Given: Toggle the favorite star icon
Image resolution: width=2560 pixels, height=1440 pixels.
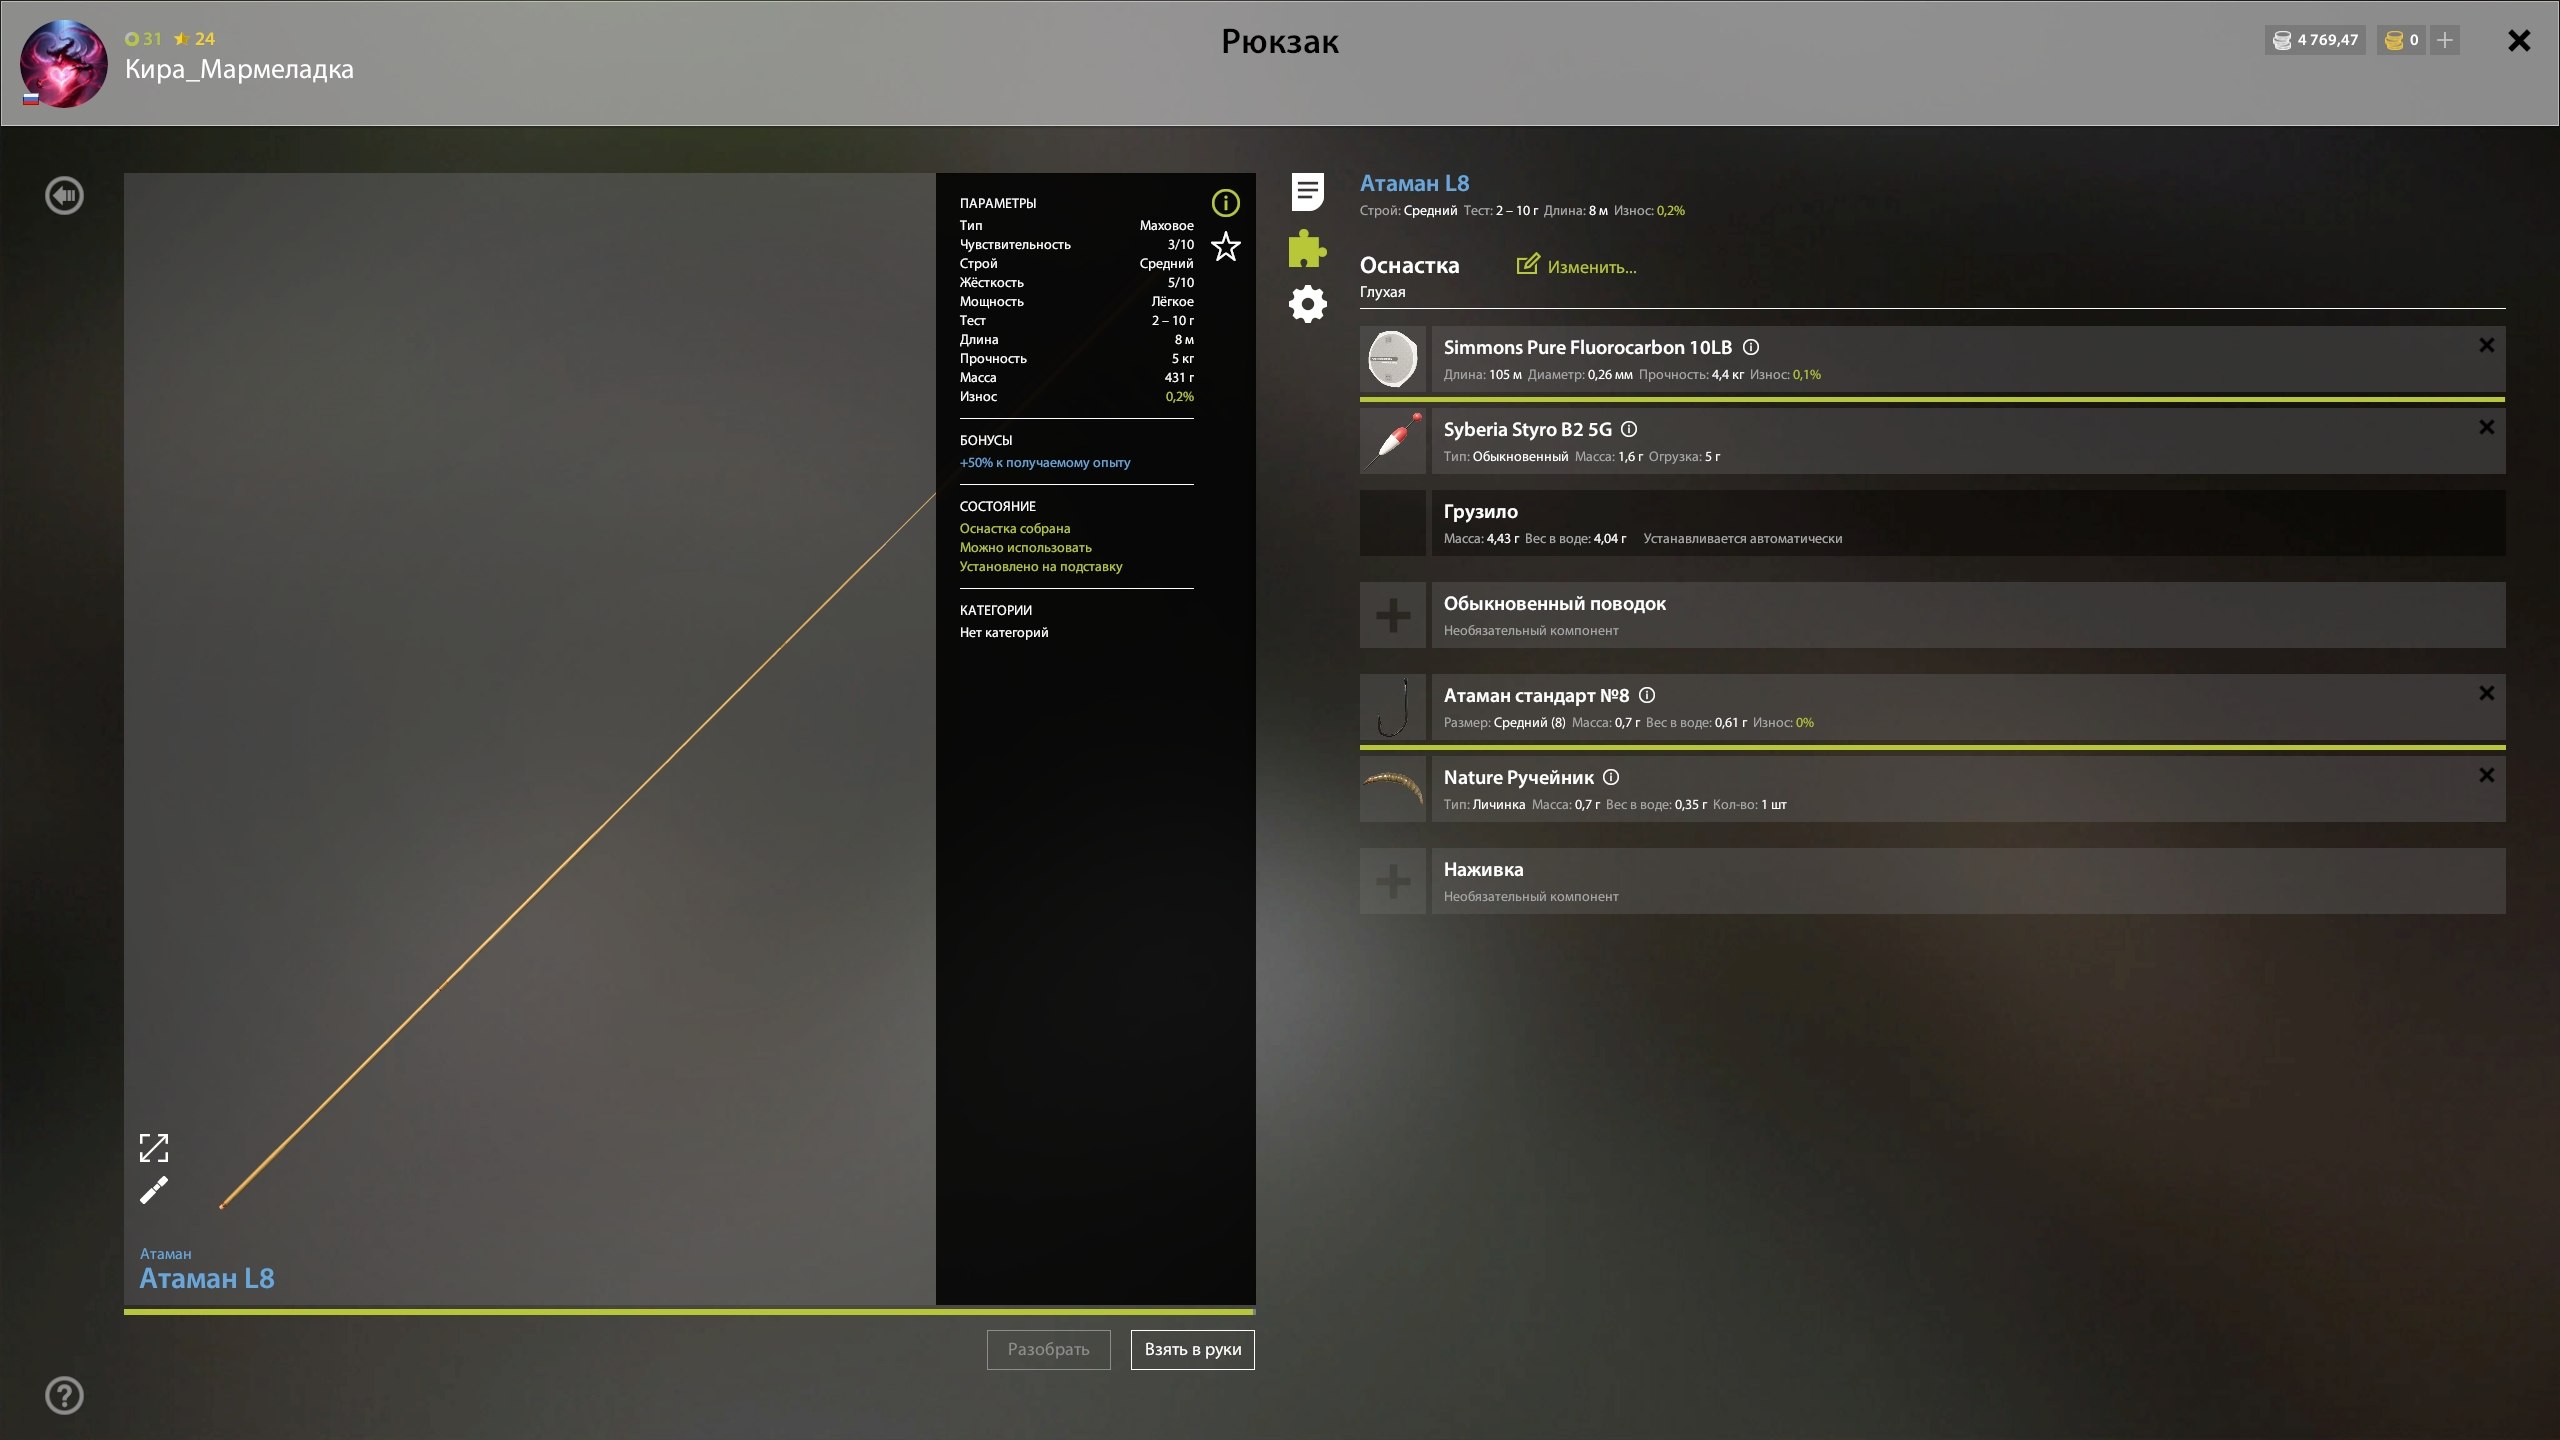Looking at the screenshot, I should pos(1225,246).
